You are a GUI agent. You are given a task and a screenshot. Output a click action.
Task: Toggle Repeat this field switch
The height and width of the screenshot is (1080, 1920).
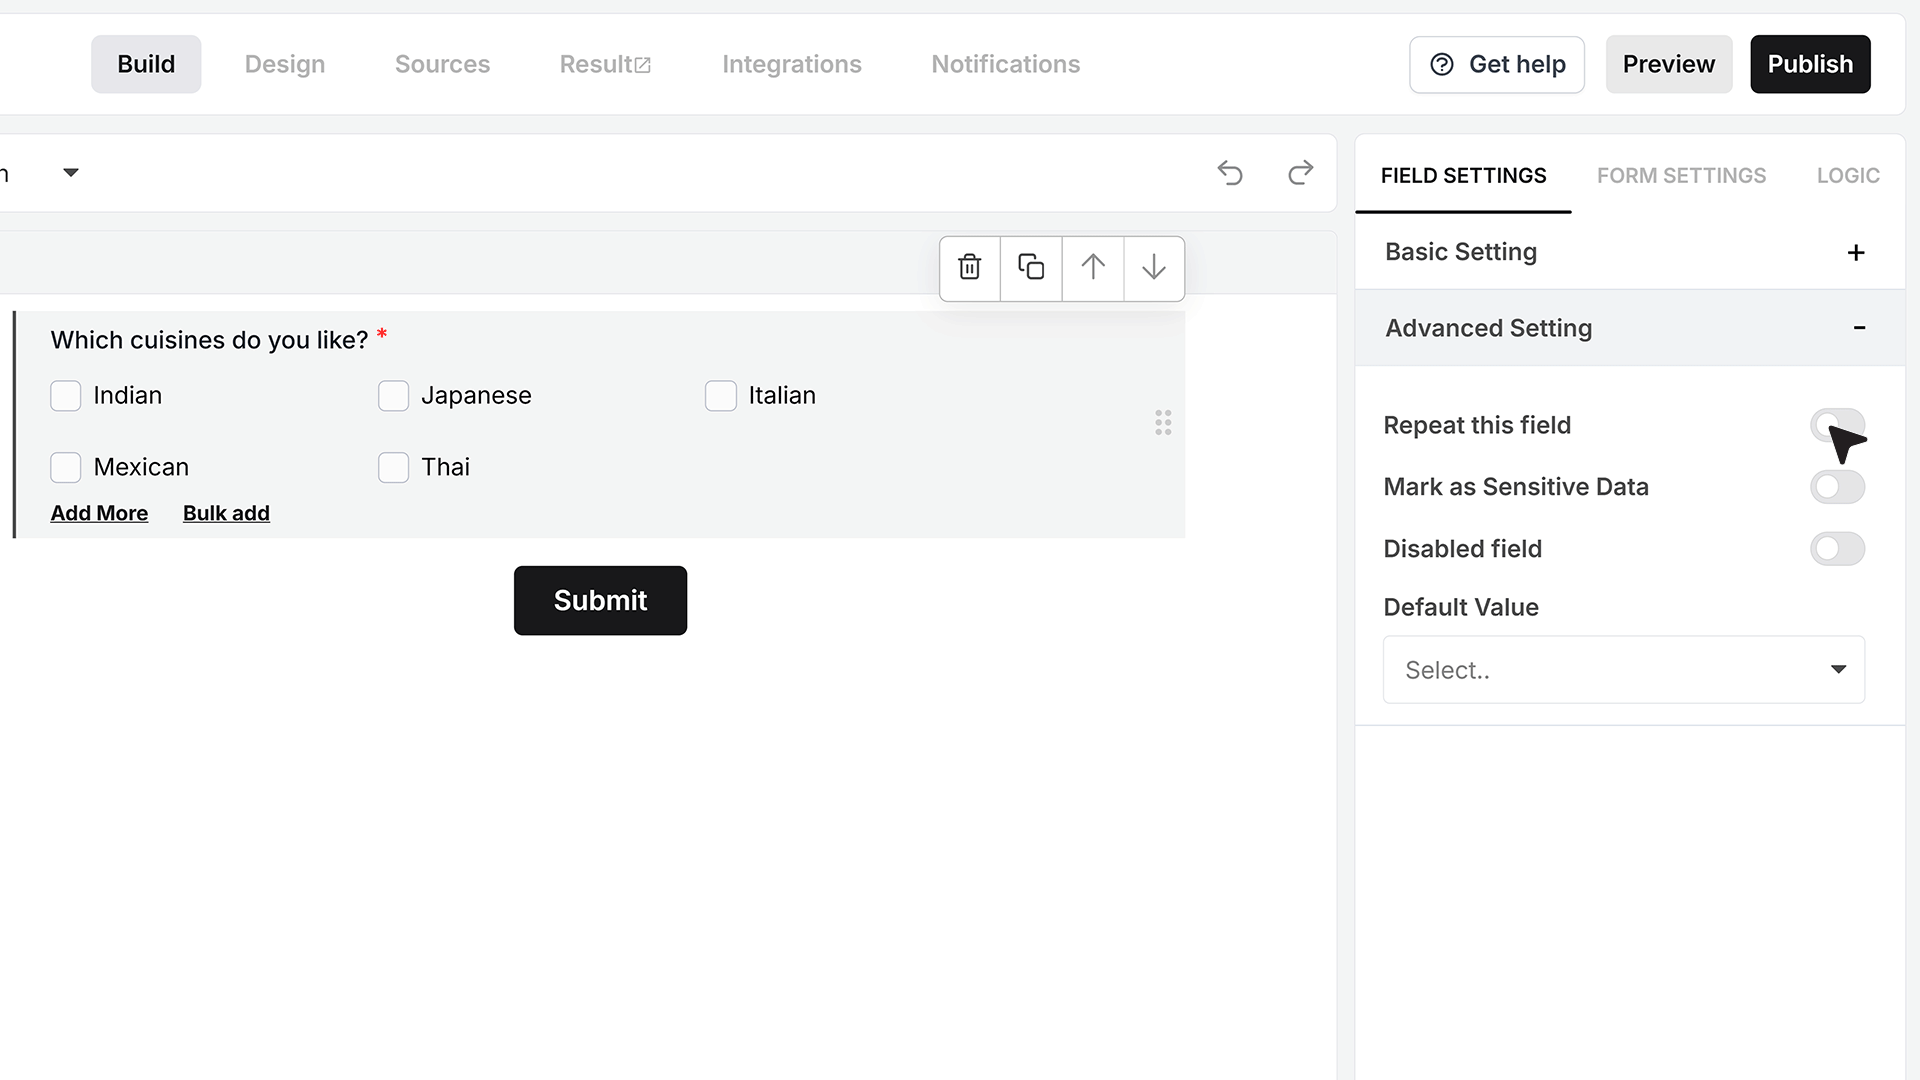coord(1837,425)
